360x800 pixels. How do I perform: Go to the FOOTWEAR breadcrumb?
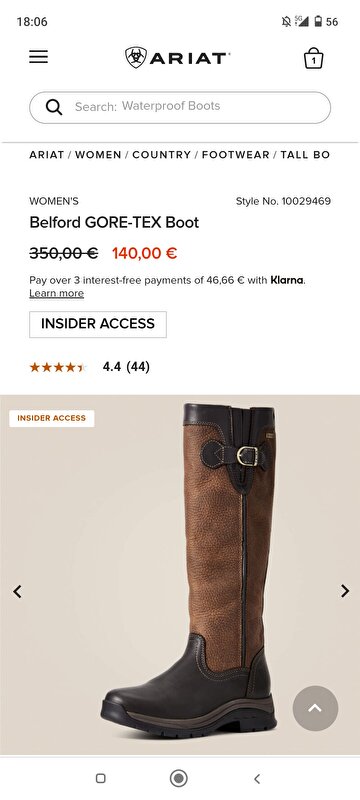[236, 155]
